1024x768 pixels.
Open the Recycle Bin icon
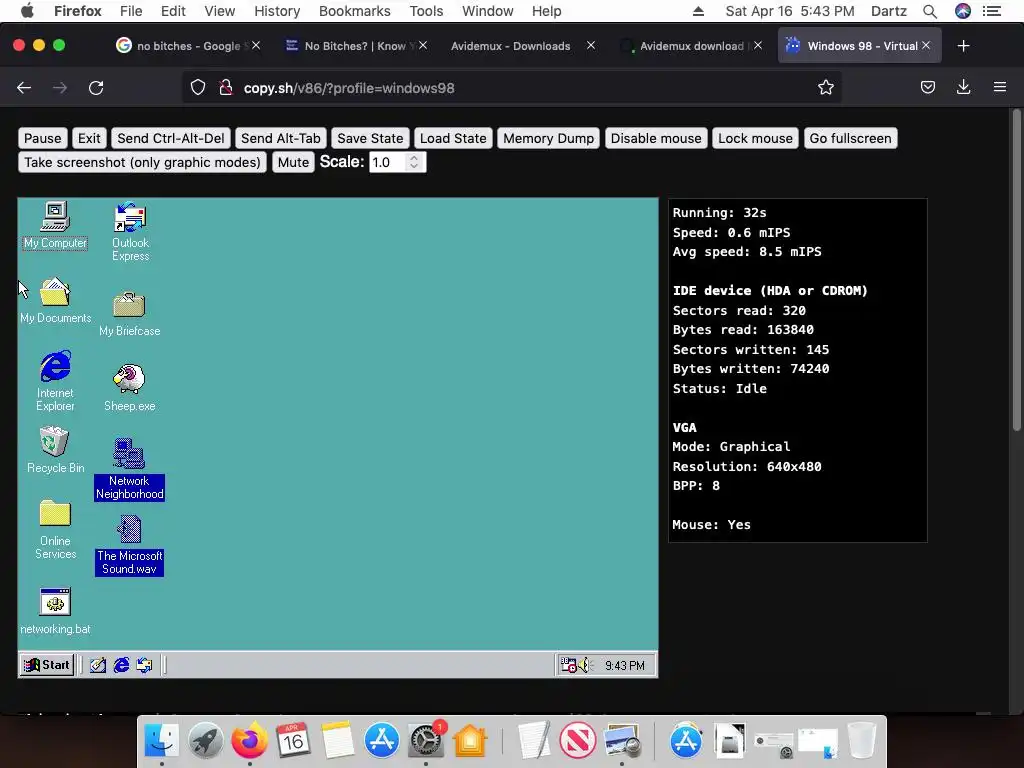click(x=56, y=450)
